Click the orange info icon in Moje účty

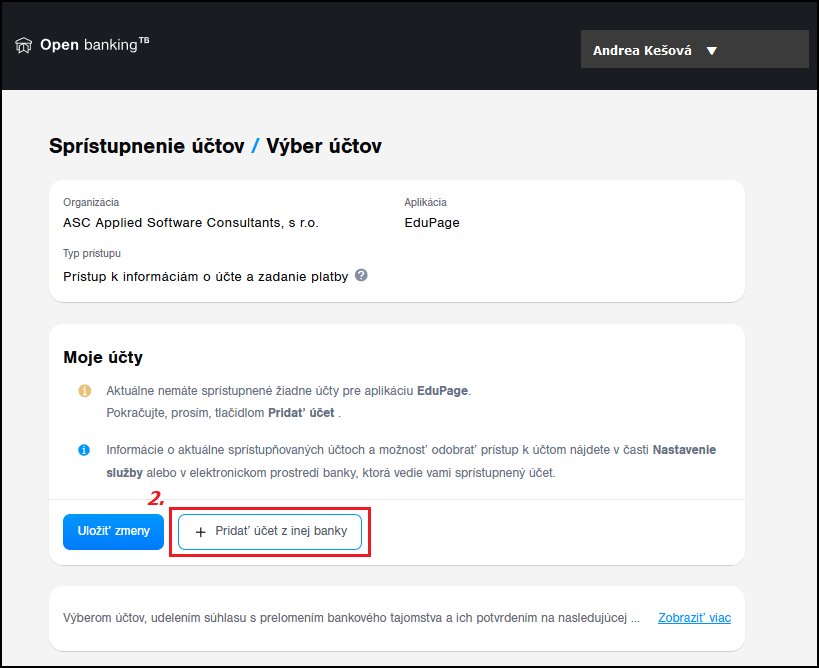pos(85,390)
